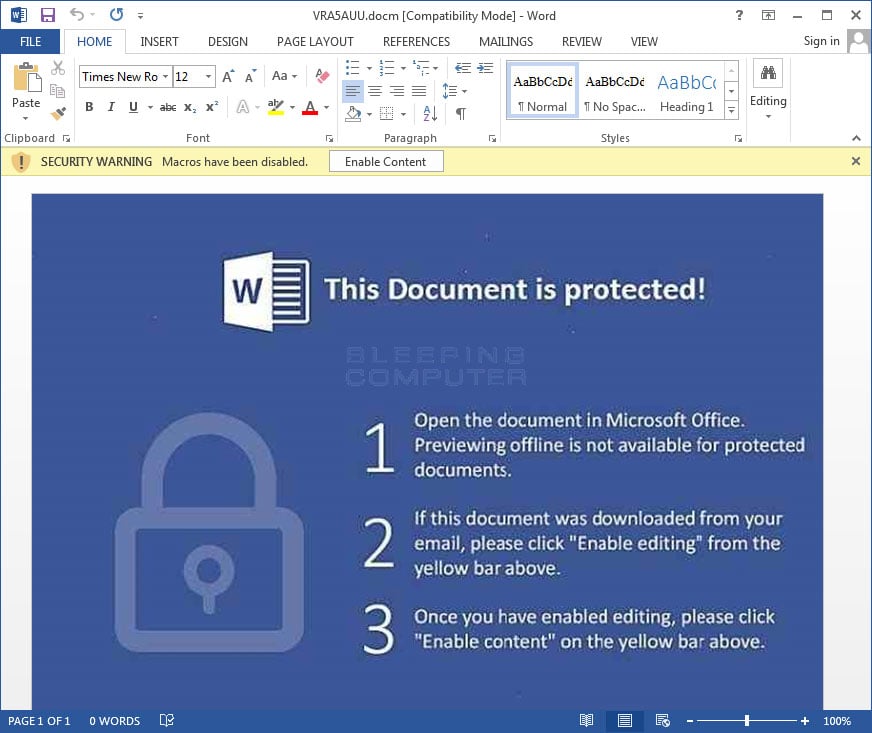Apply strikethrough formatting
The width and height of the screenshot is (872, 733).
pos(168,107)
